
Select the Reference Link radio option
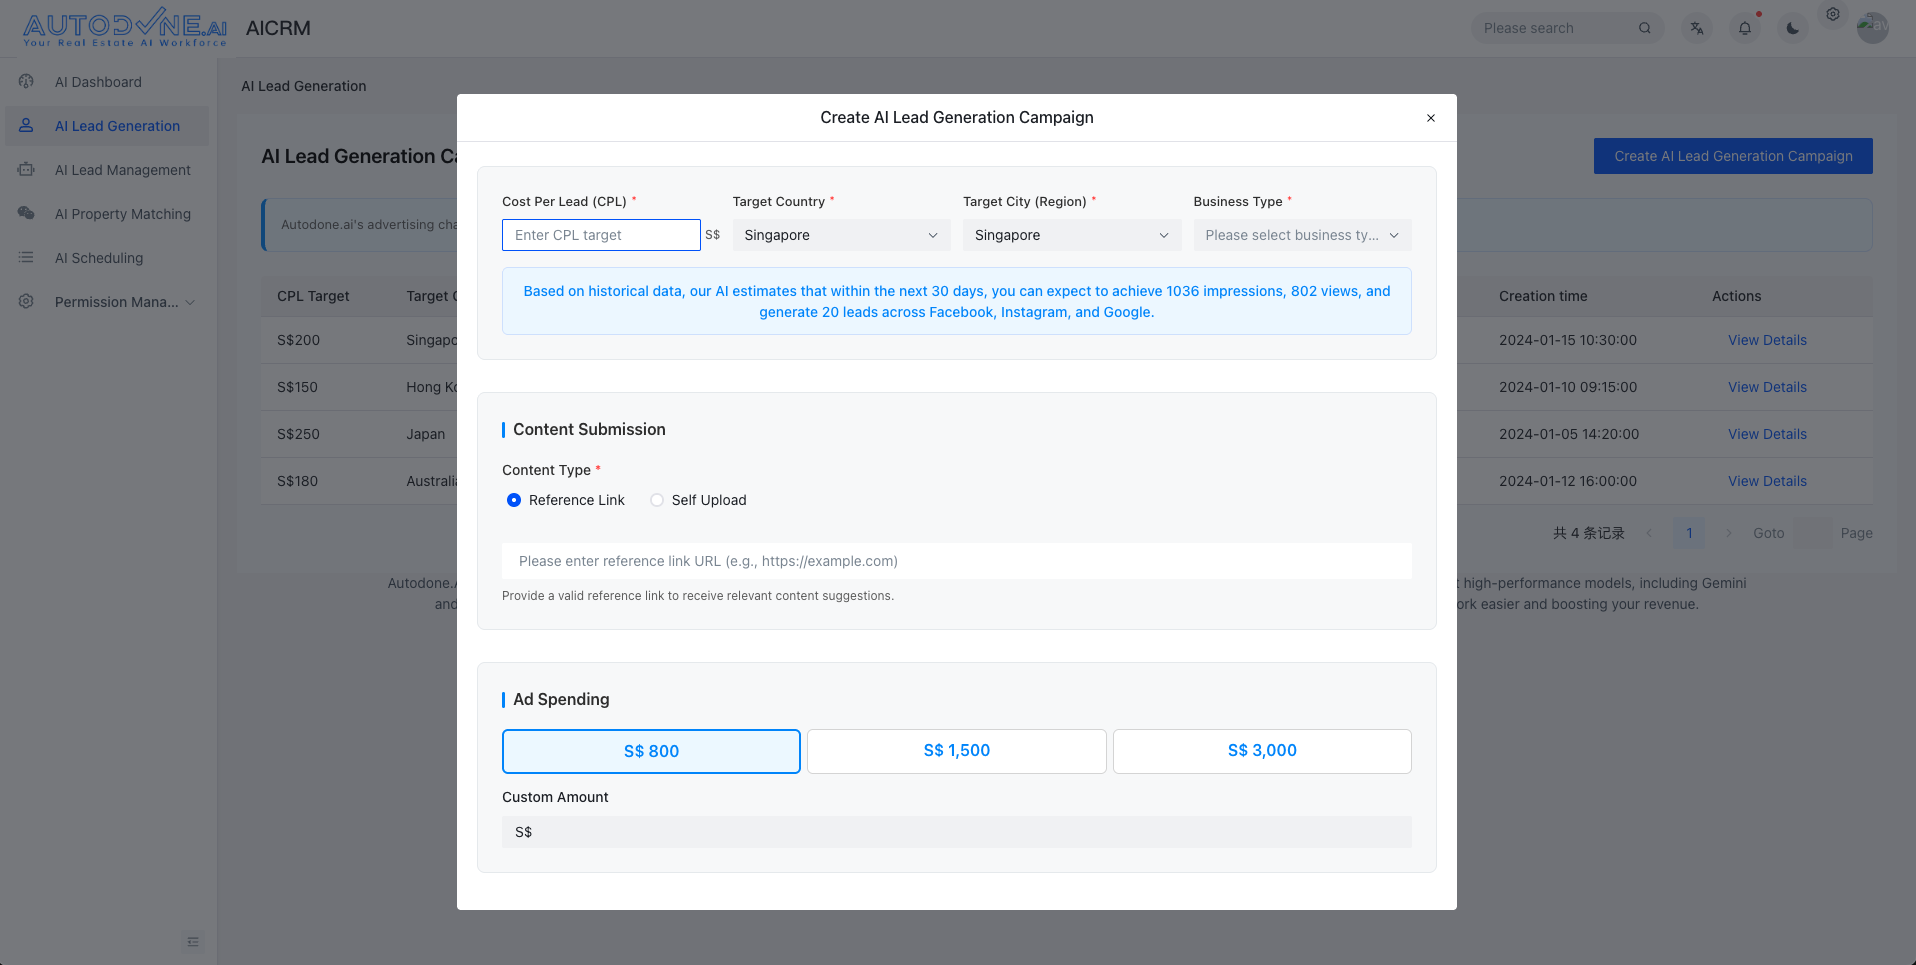coord(514,500)
